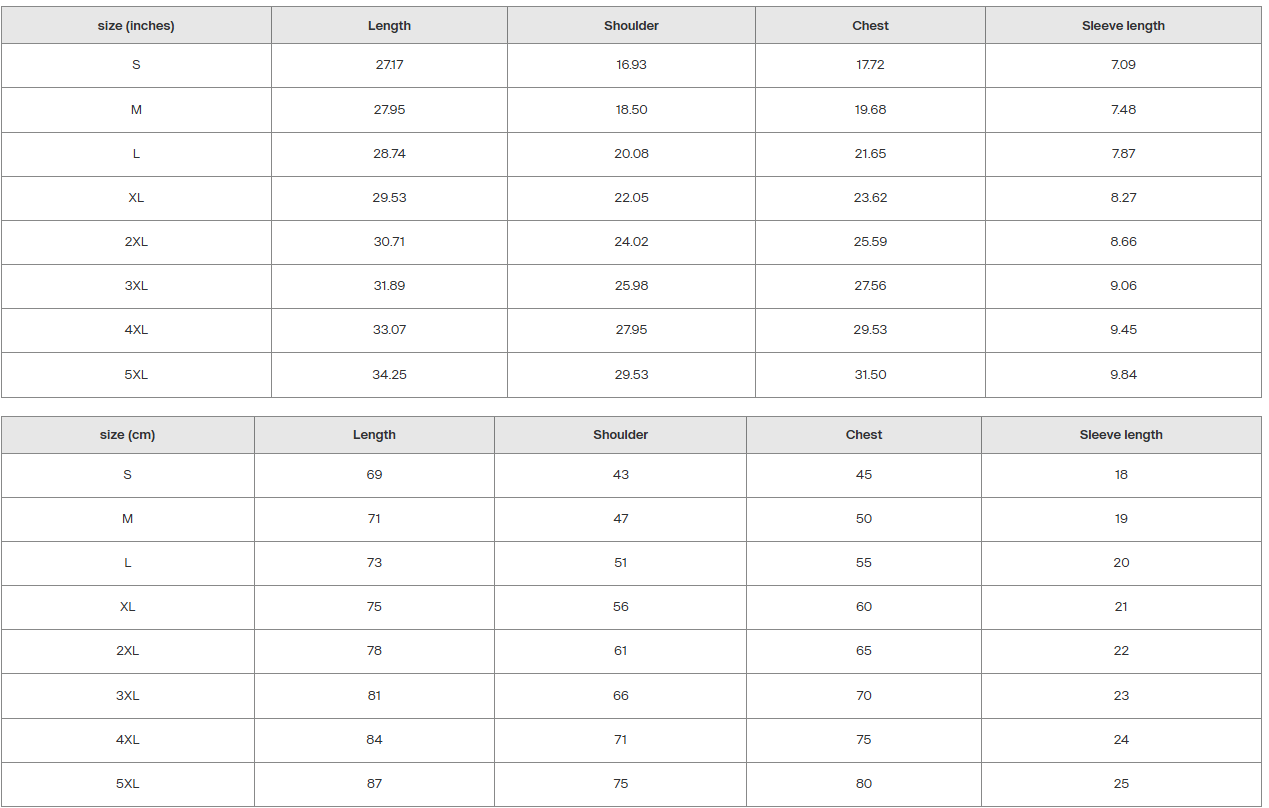
Task: Click the 27.17 length cell
Action: (x=389, y=65)
